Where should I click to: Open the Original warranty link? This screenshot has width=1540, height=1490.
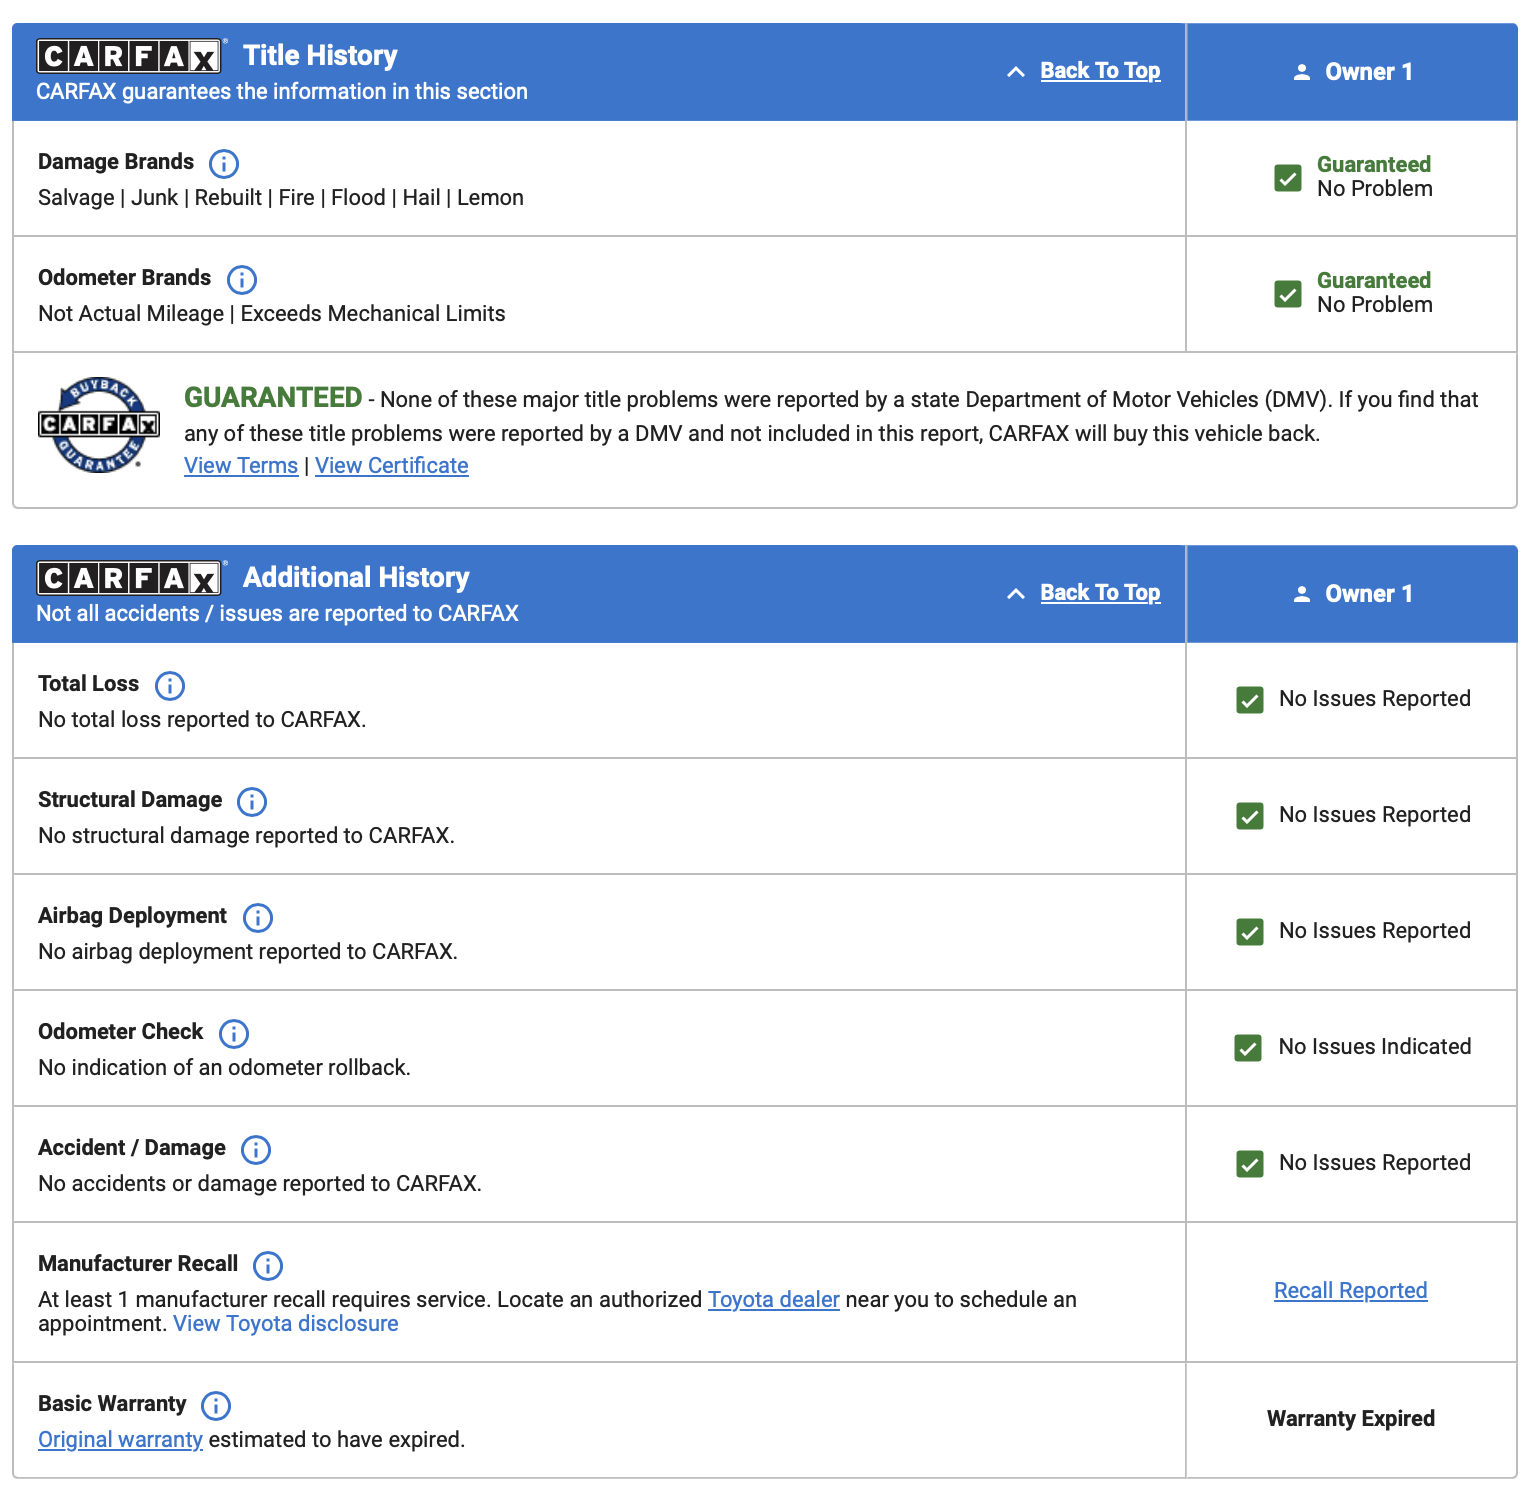tap(120, 1440)
